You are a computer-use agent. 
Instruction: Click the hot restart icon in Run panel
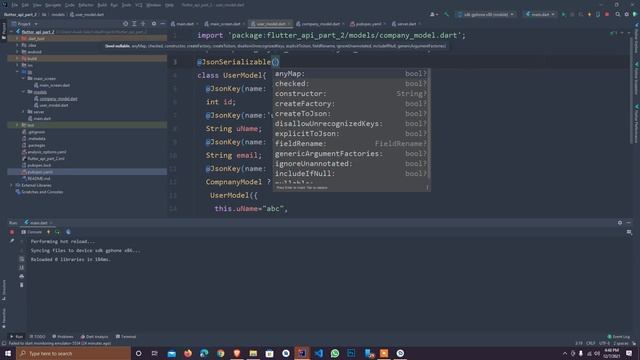pyautogui.click(x=57, y=232)
